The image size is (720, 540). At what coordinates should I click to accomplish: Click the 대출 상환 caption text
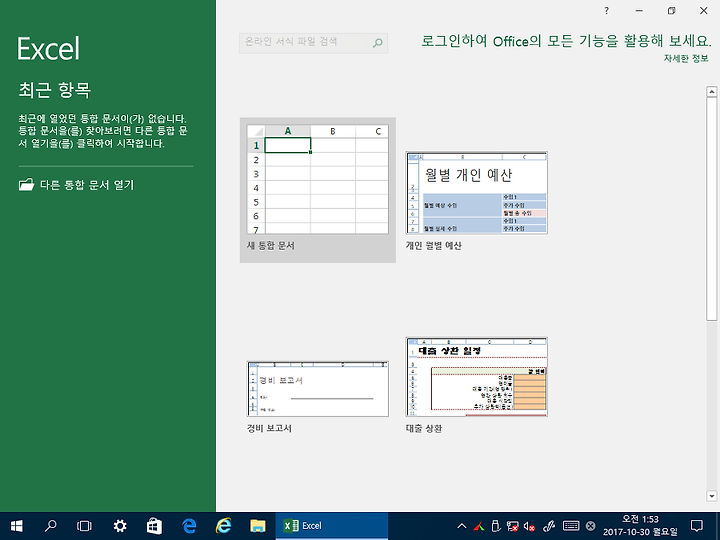click(x=424, y=428)
